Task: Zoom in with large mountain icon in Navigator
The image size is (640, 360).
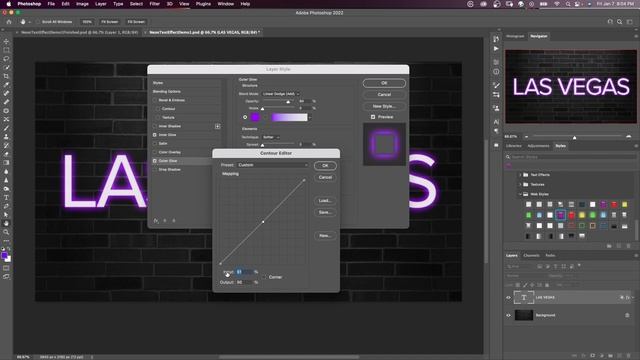Action: 628,136
